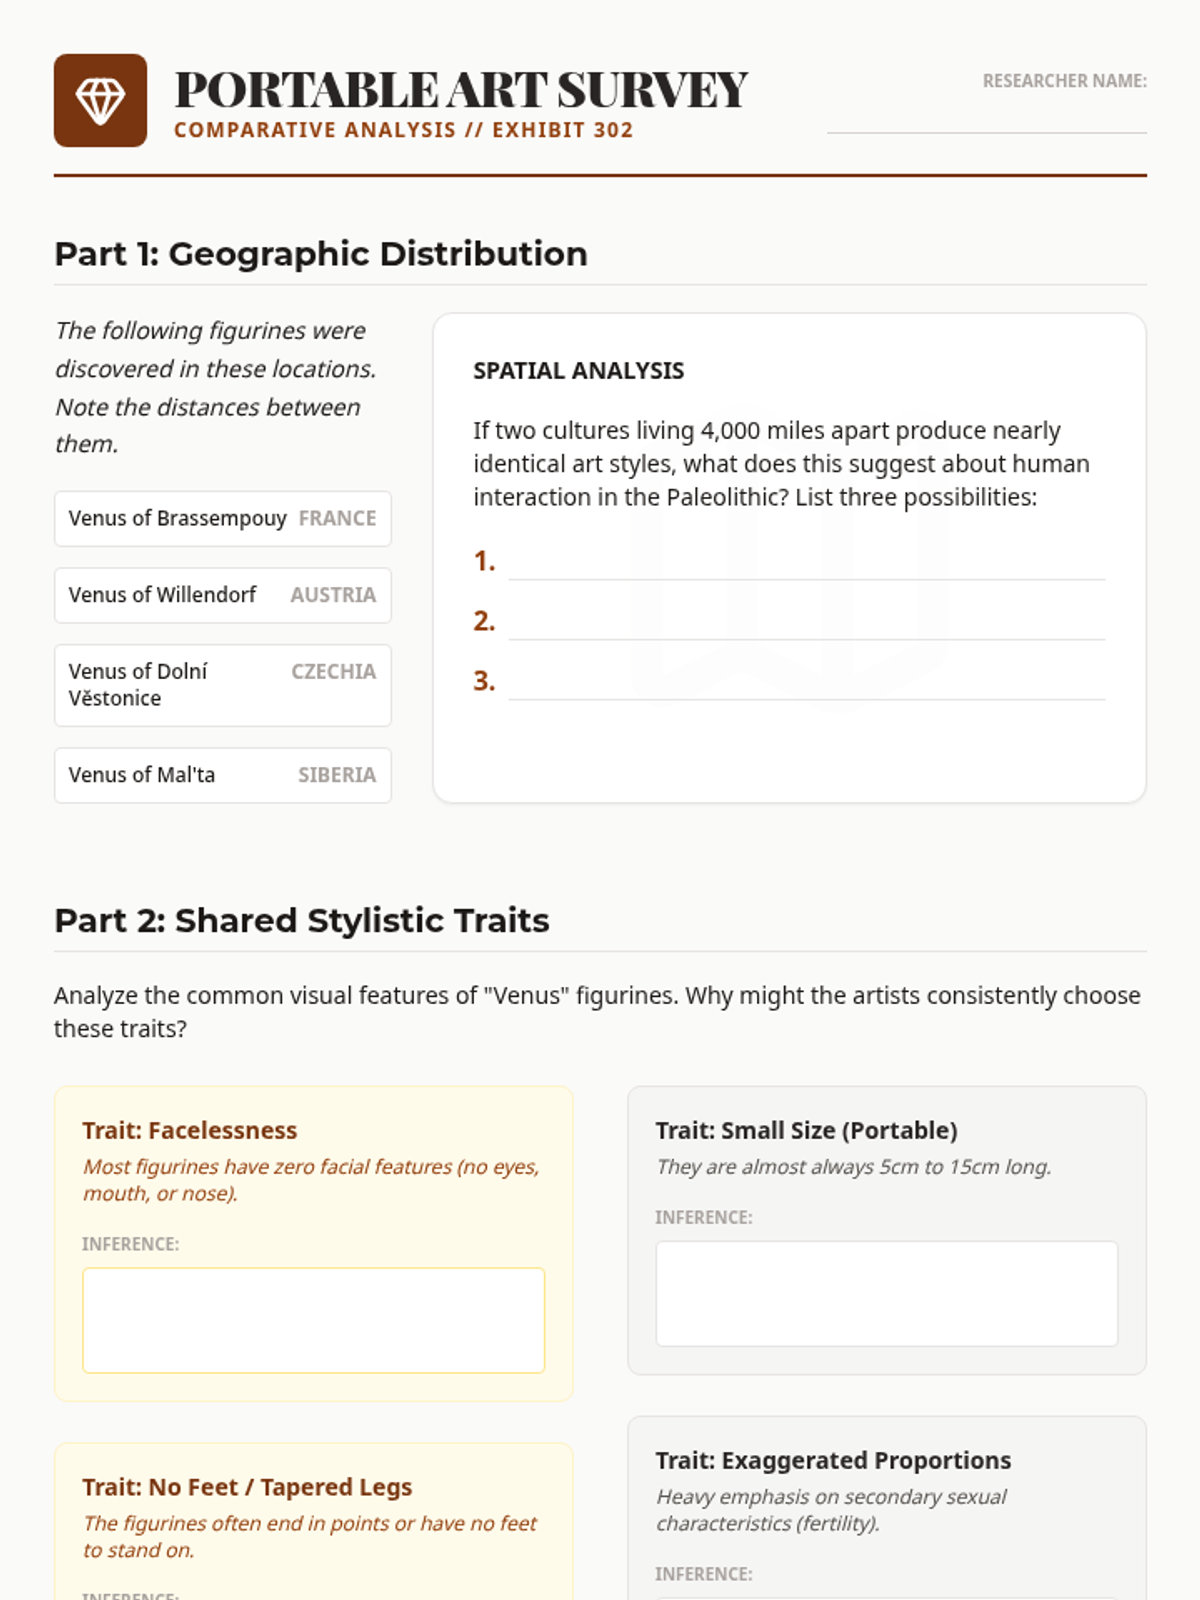Click answer line 2 in Spatial Analysis
1200x1600 pixels.
click(x=807, y=622)
